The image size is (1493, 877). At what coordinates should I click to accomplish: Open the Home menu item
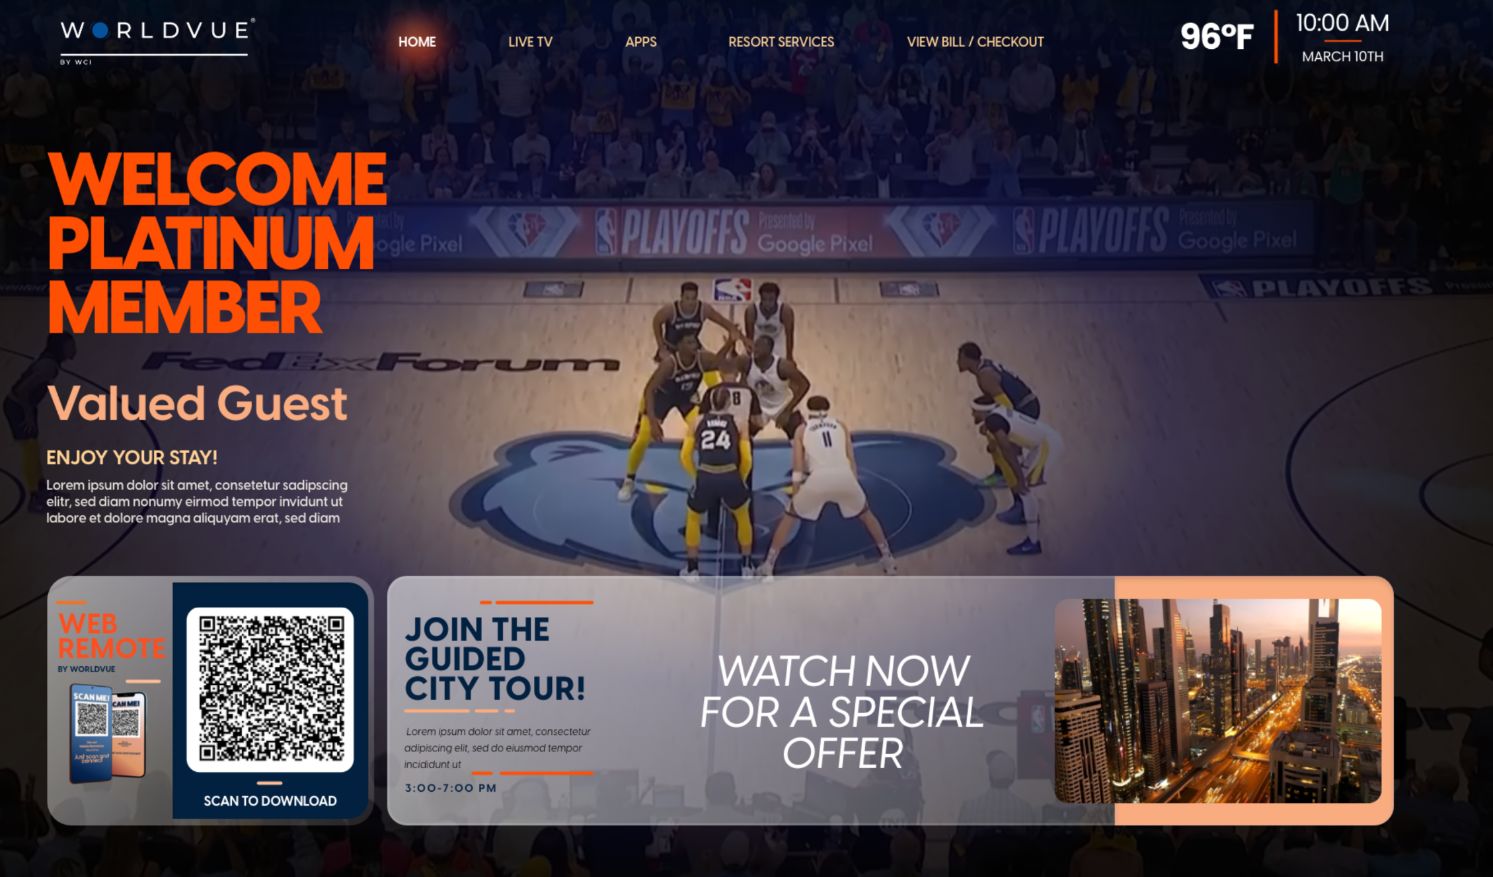pos(417,42)
